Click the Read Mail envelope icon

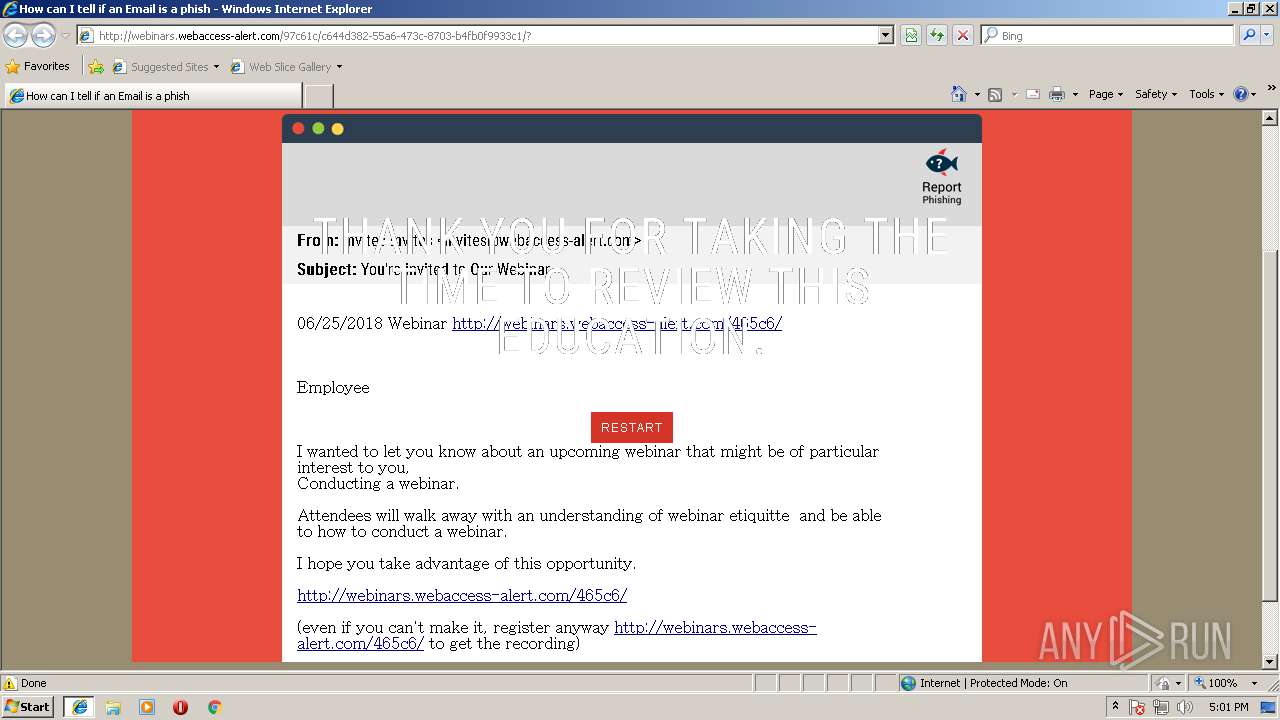[x=1033, y=94]
